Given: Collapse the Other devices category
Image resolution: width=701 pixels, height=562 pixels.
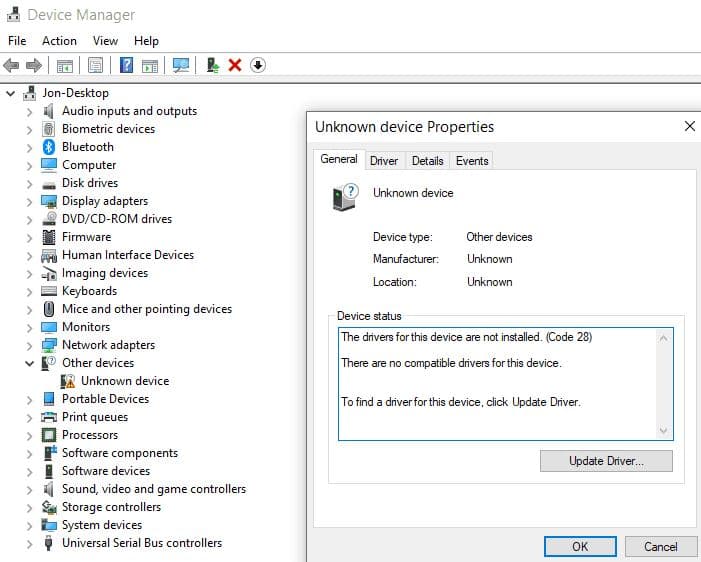Looking at the screenshot, I should coord(29,363).
